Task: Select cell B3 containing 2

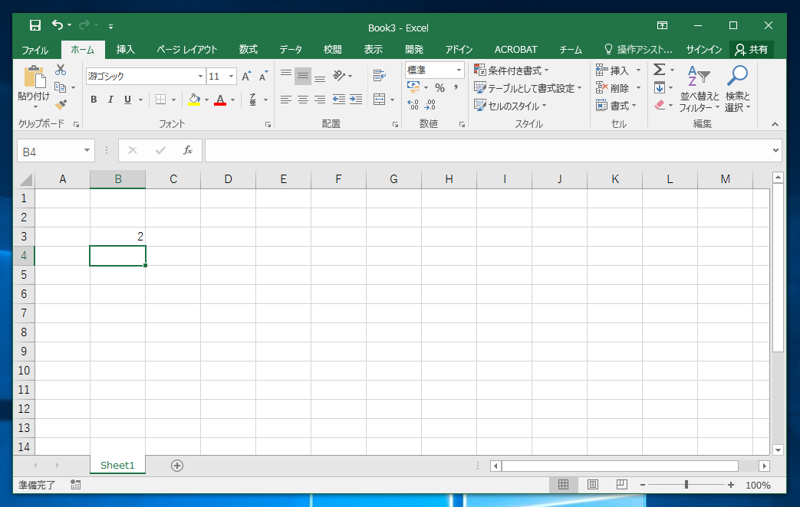Action: [118, 237]
